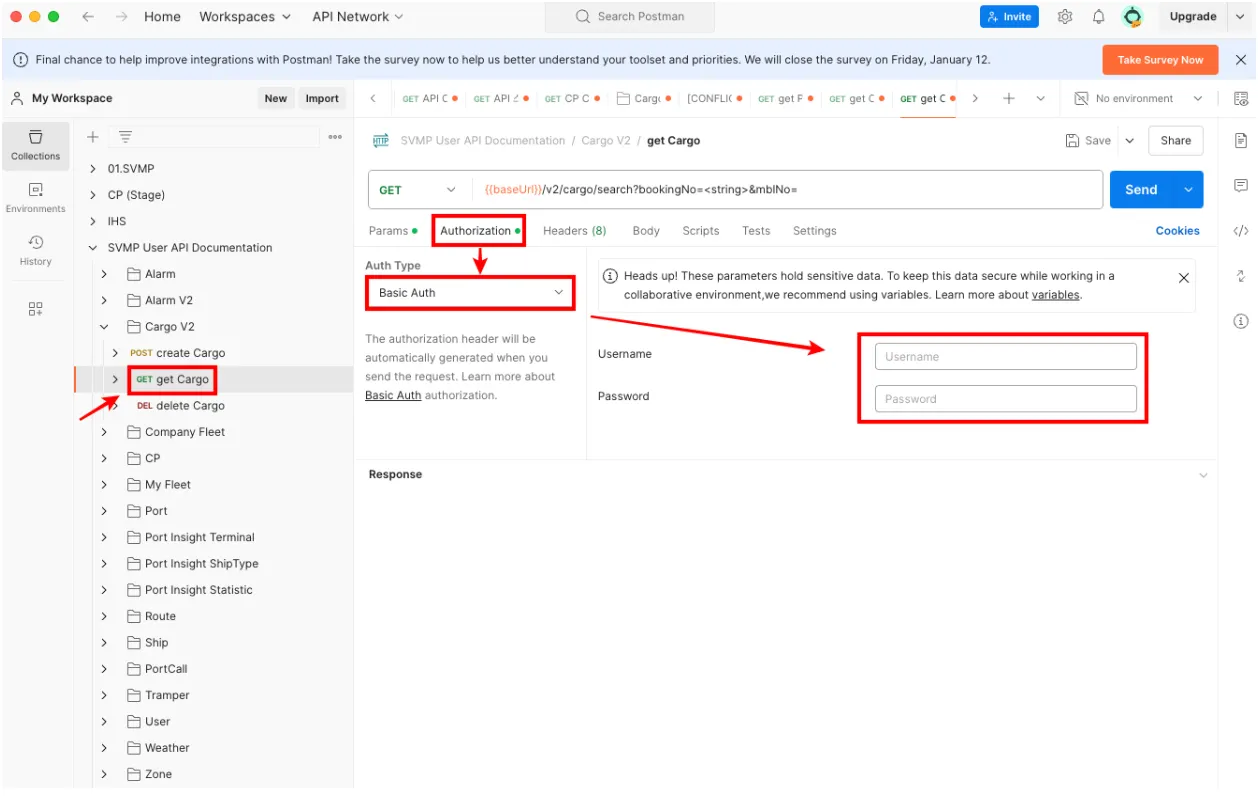Open the notifications bell icon
The width and height of the screenshot is (1258, 796).
(1098, 17)
